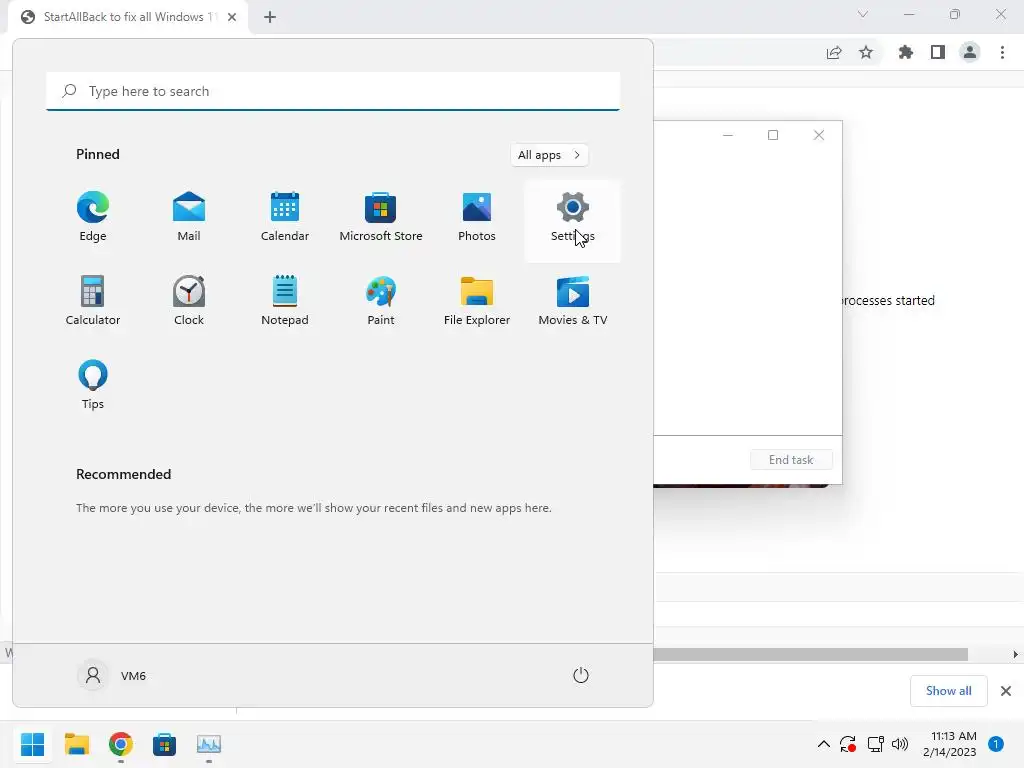
Task: Click the update sync tray icon
Action: click(x=848, y=744)
